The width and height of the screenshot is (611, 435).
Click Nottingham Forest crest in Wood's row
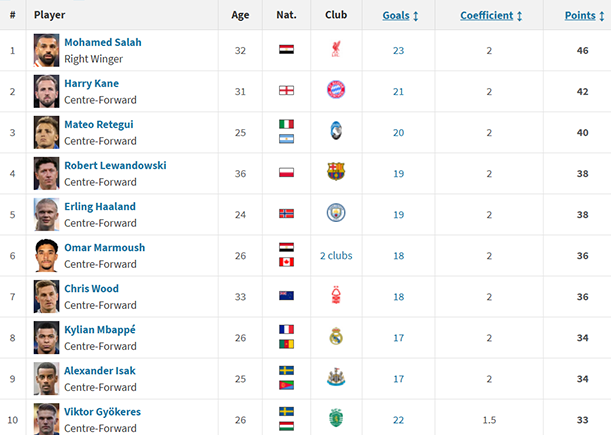pyautogui.click(x=336, y=295)
